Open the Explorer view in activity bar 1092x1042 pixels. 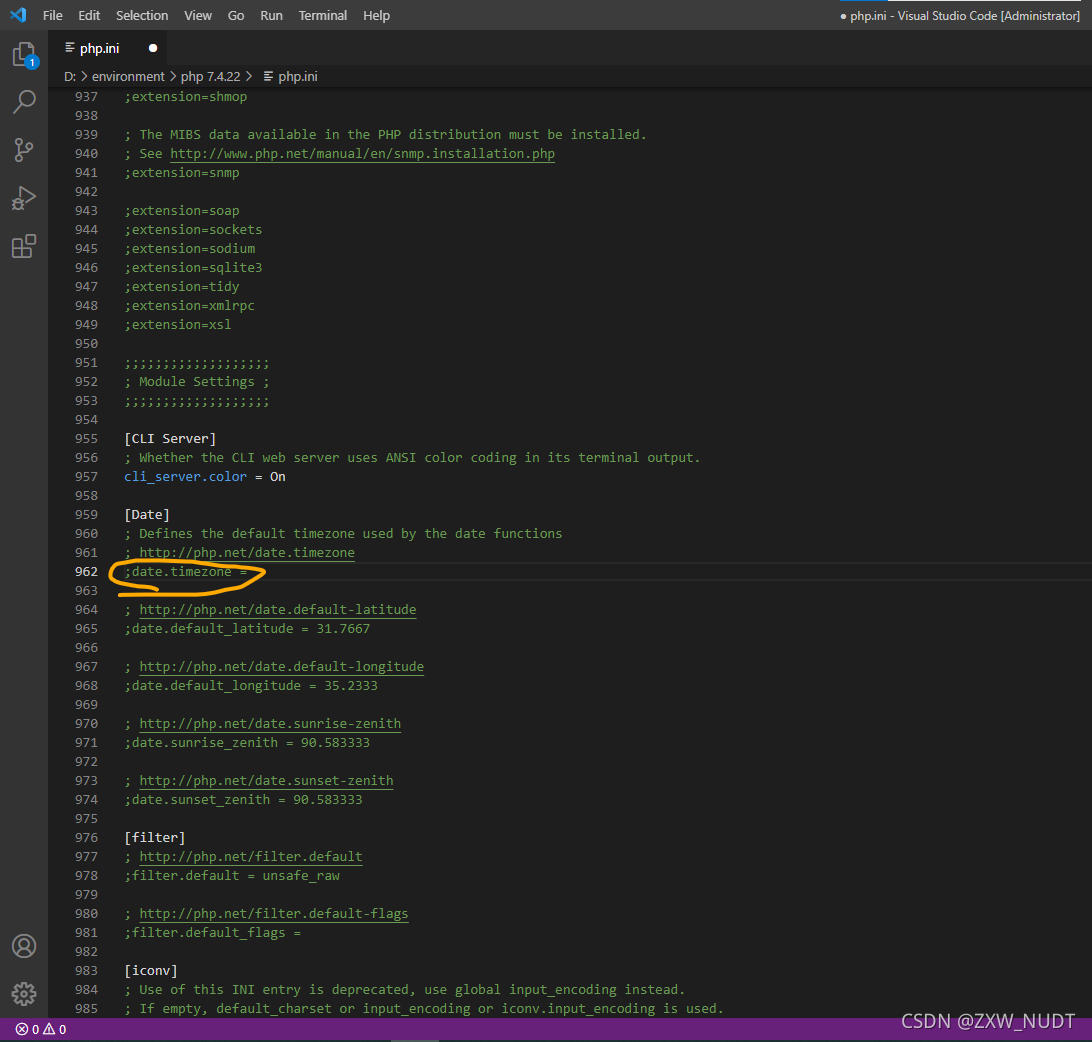(24, 54)
